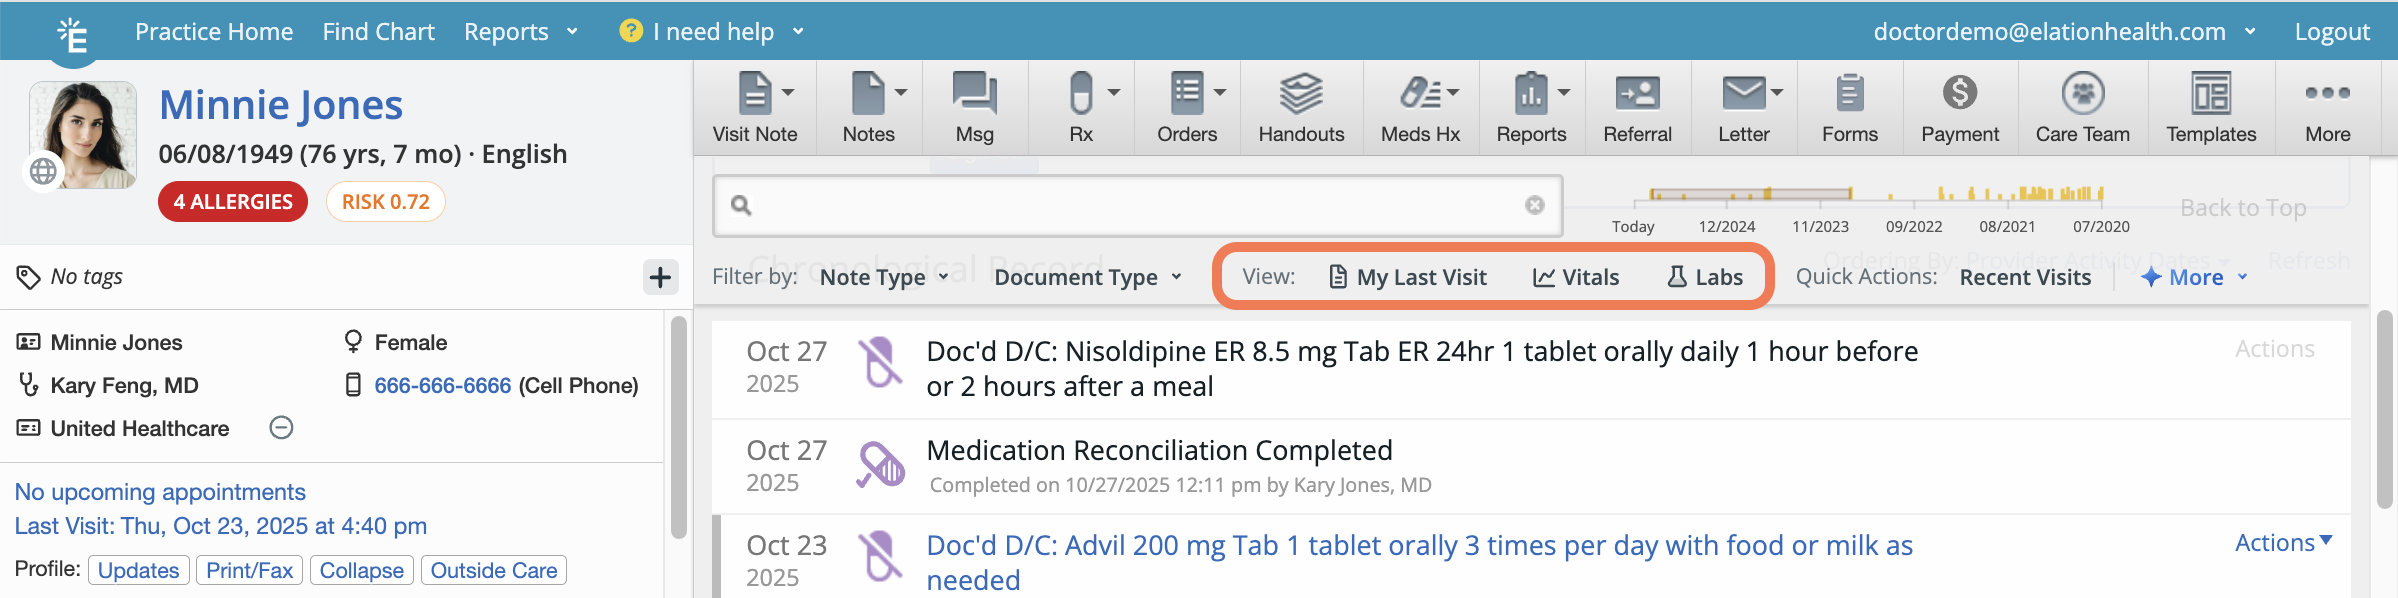
Task: Open Actions dropdown for Advil entry
Action: [2283, 543]
